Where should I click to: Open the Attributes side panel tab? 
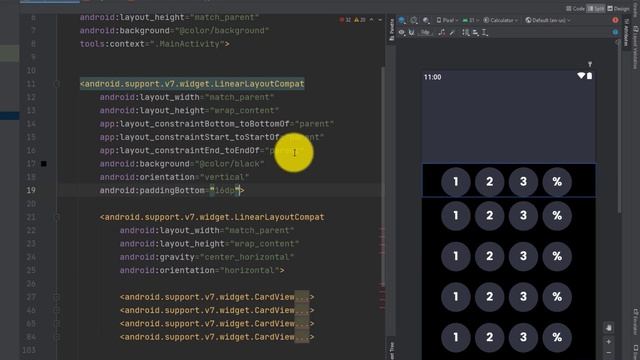click(627, 32)
